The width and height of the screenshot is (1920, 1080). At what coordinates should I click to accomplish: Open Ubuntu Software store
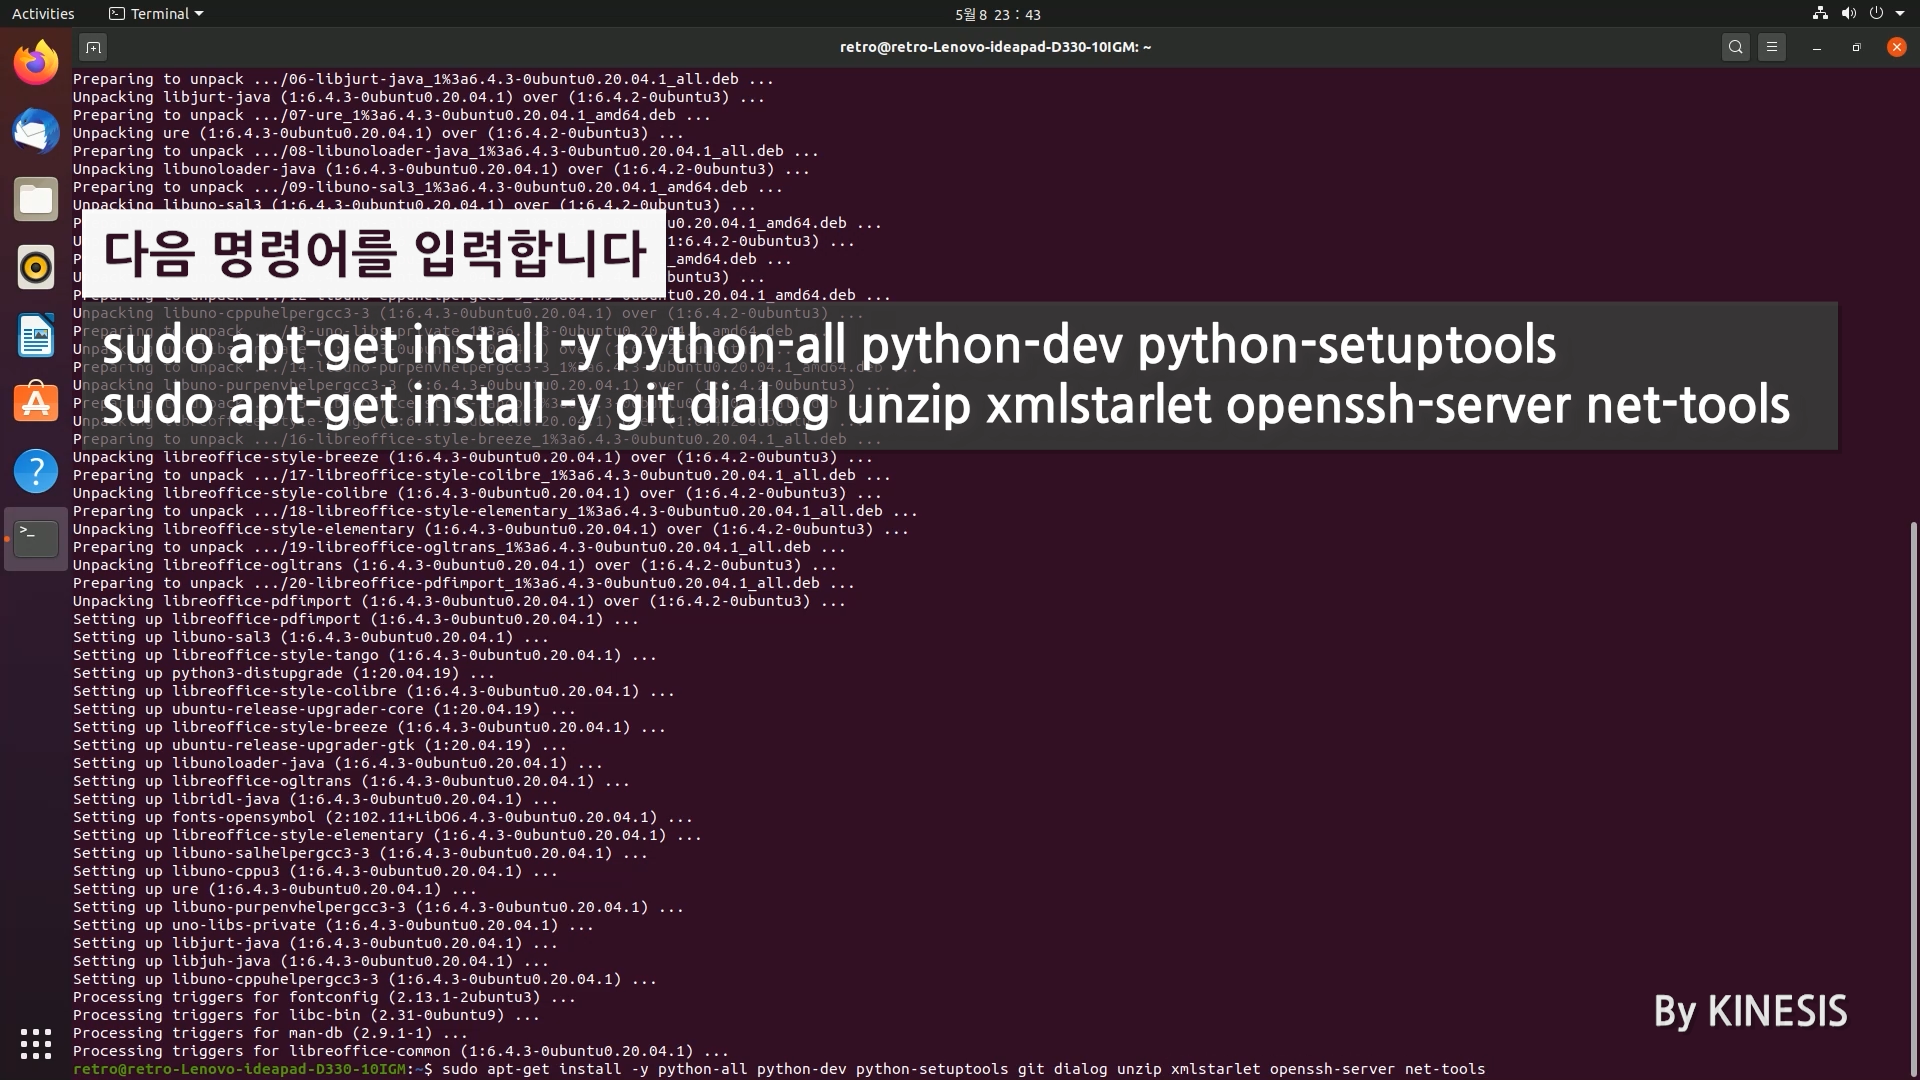36,403
